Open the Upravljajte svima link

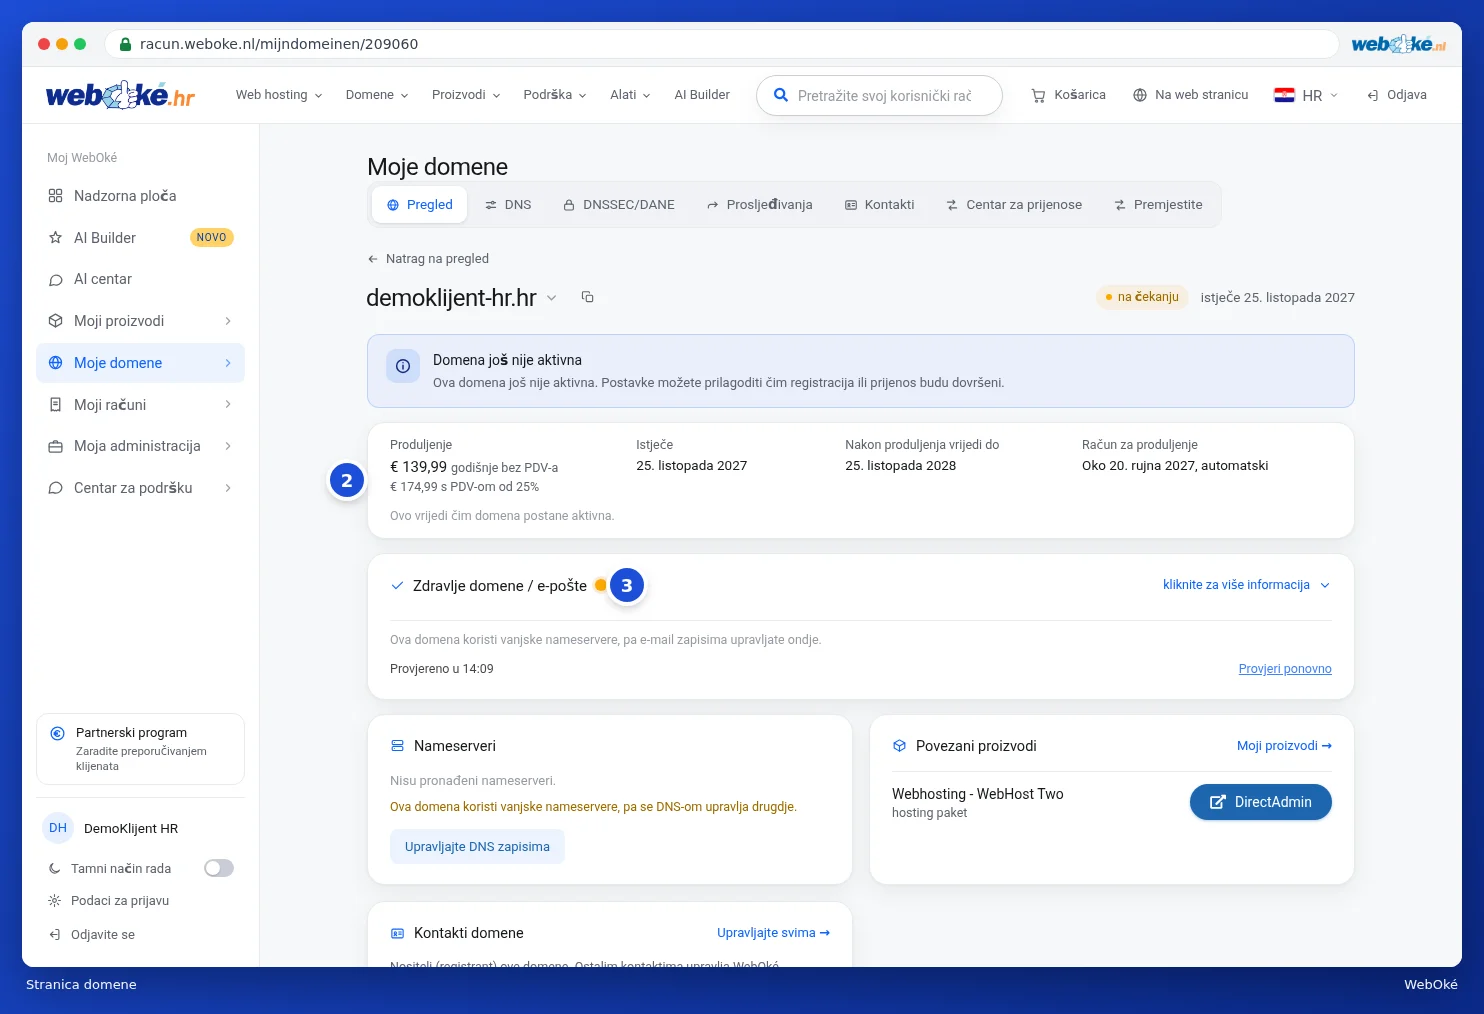click(773, 933)
